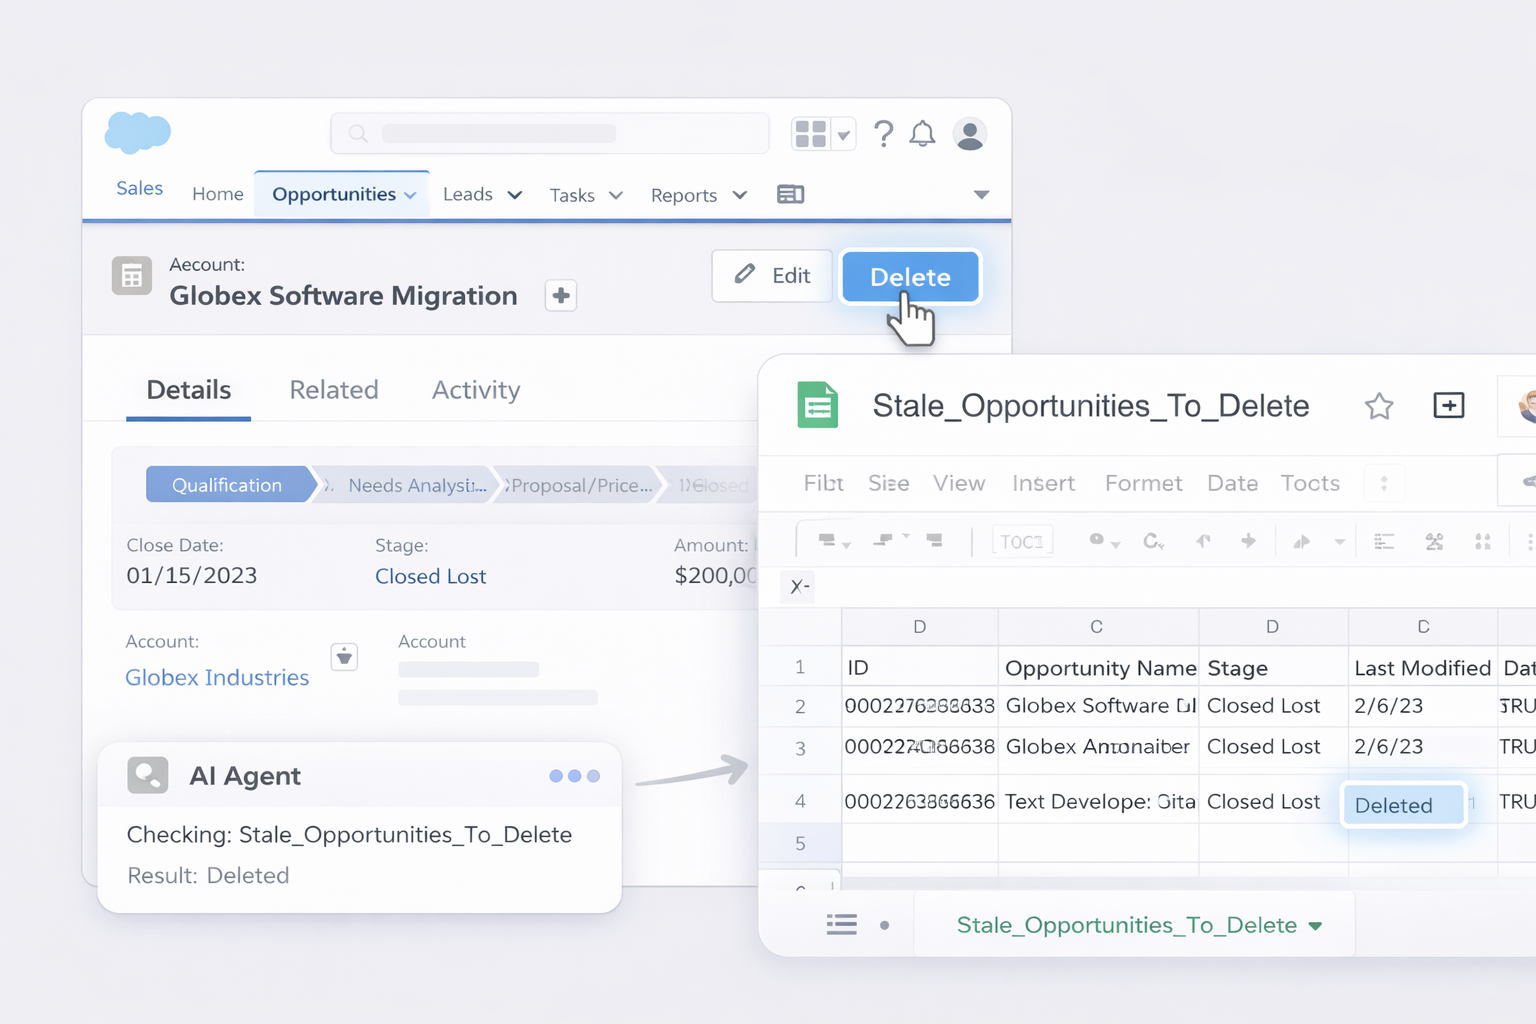Viewport: 1536px width, 1024px height.
Task: Click the plus icon beside Globex Software Migration
Action: click(561, 296)
